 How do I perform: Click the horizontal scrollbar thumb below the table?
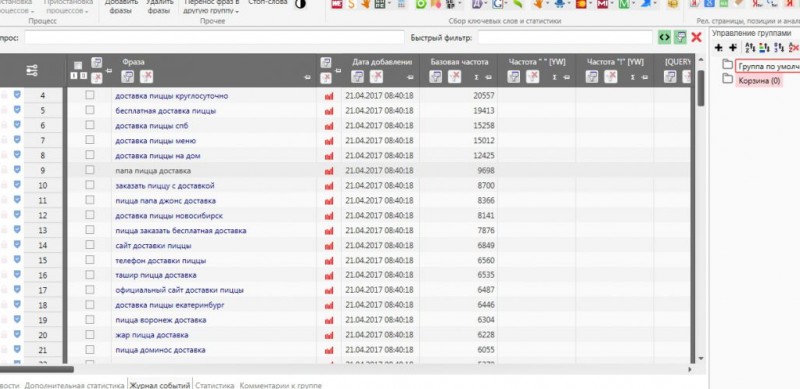pyautogui.click(x=37, y=369)
